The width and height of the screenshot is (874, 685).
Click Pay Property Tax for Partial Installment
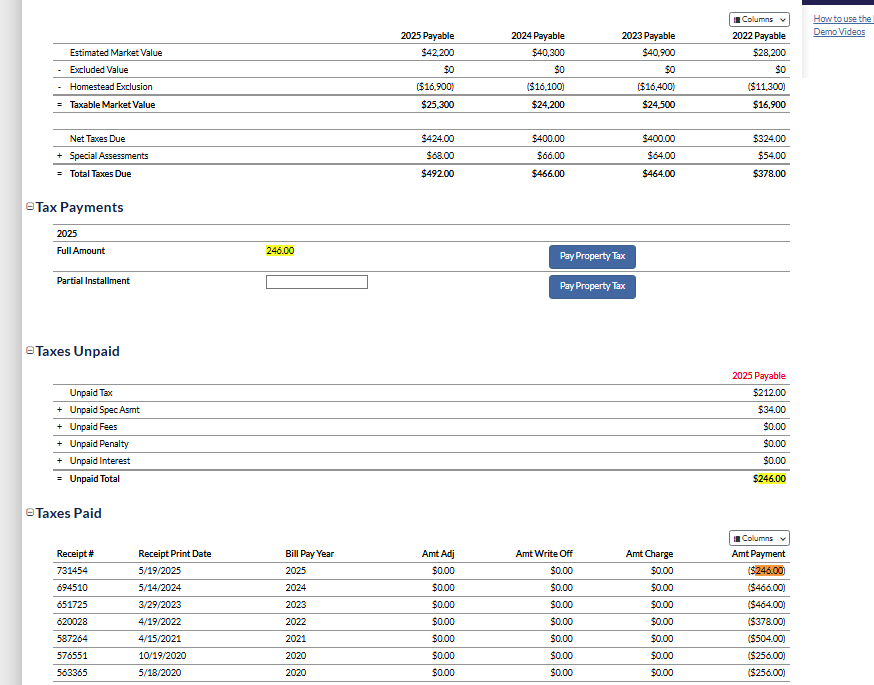pyautogui.click(x=592, y=286)
